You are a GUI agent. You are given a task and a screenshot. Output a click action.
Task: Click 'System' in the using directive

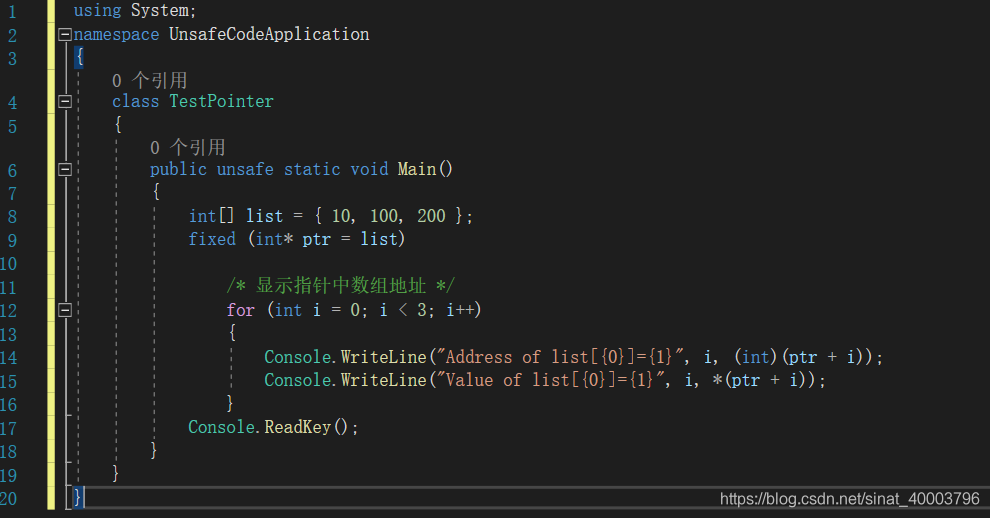(159, 11)
